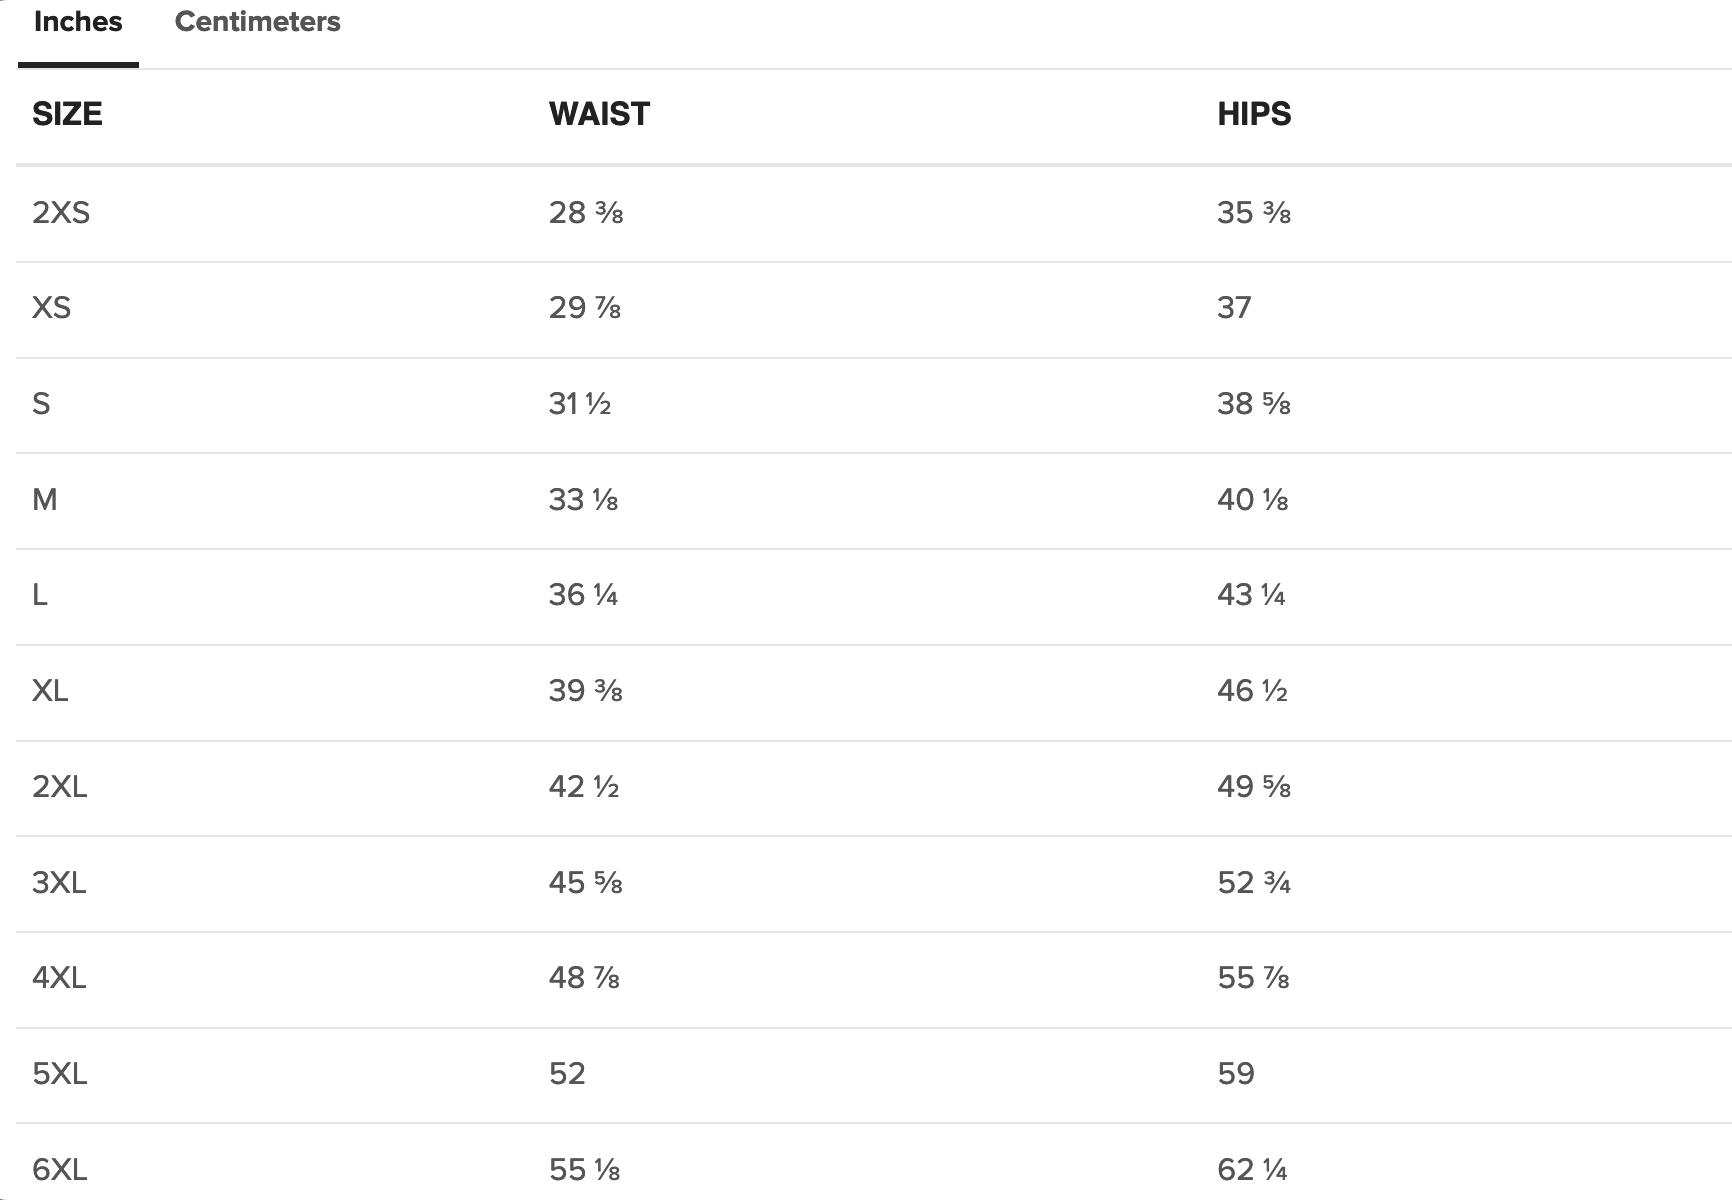
Task: Click the 2XL size label
Action: 60,787
